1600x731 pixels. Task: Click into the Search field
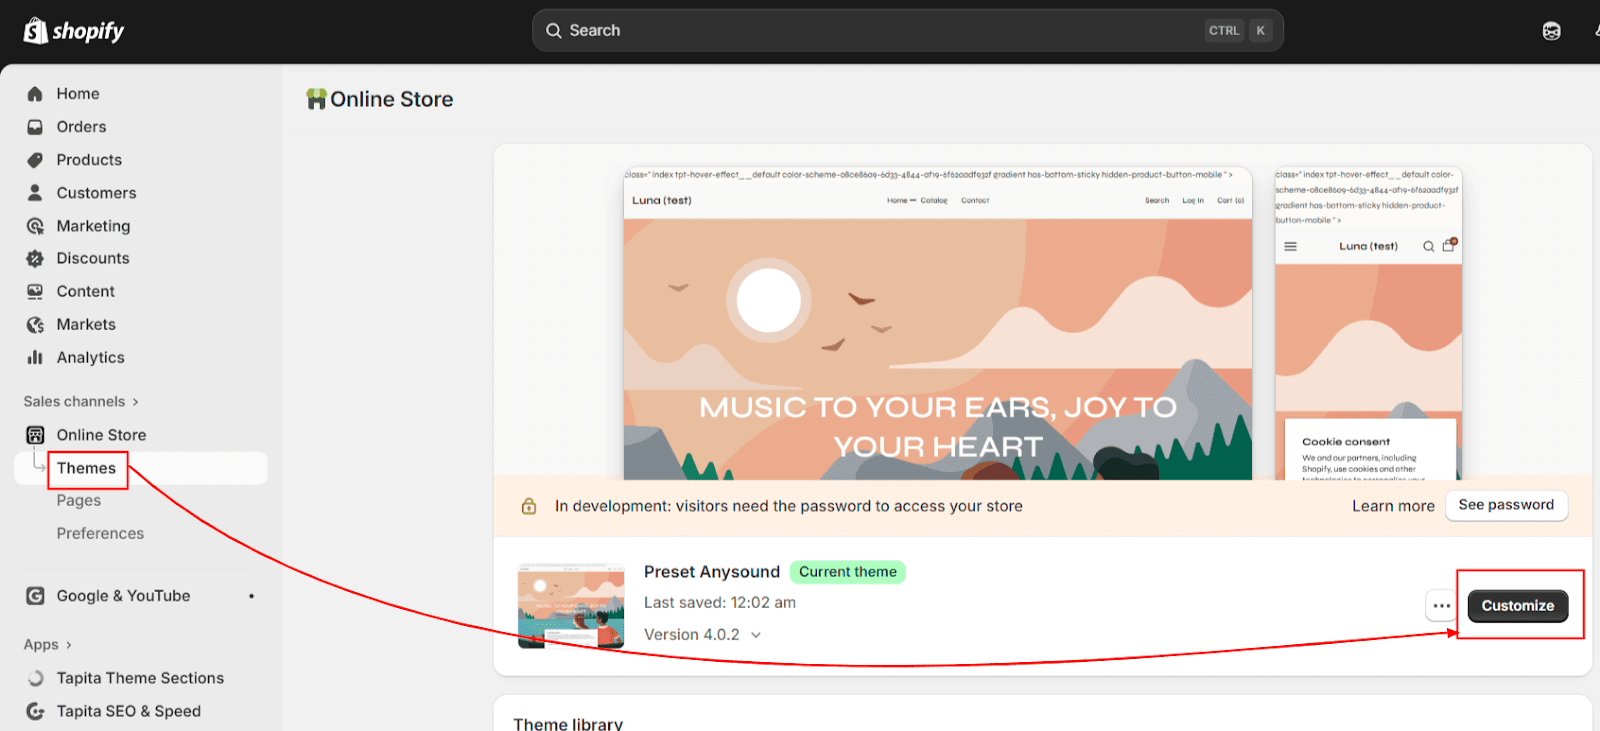(907, 31)
